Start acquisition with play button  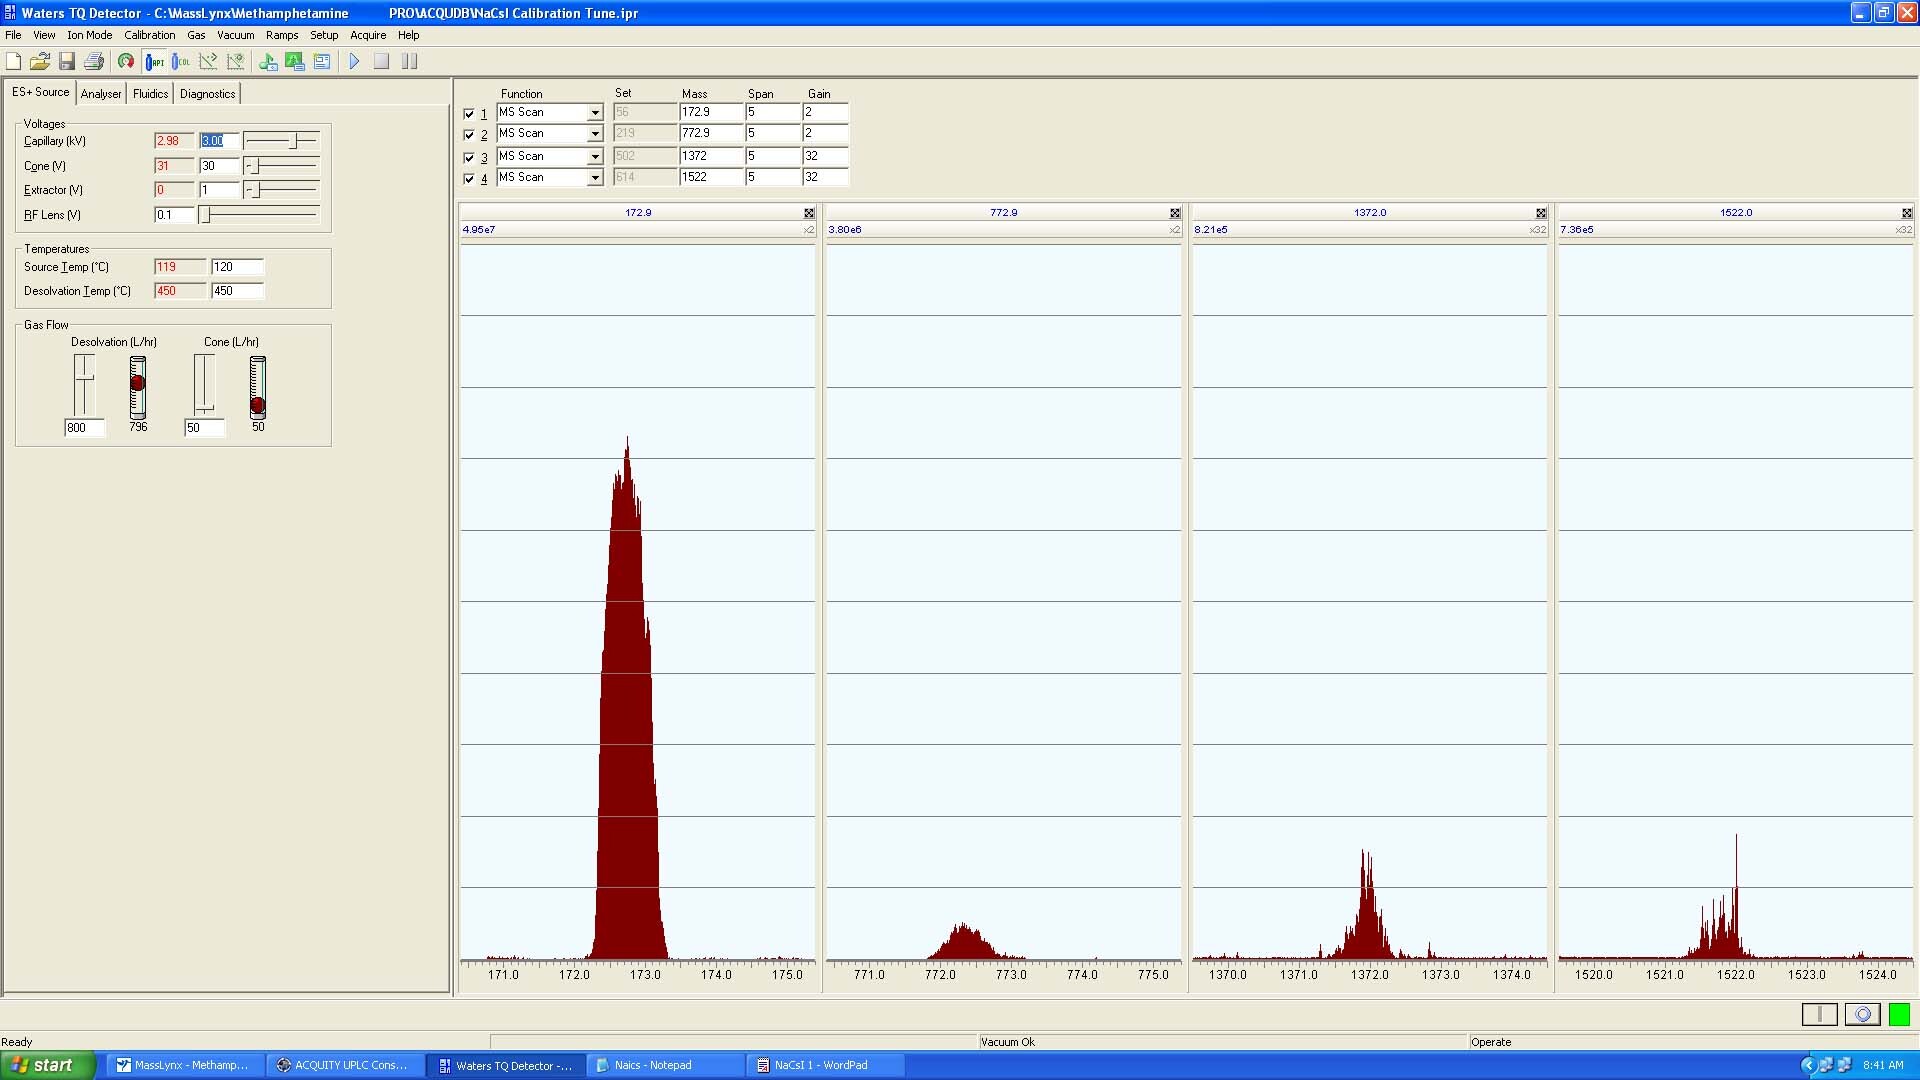point(354,61)
